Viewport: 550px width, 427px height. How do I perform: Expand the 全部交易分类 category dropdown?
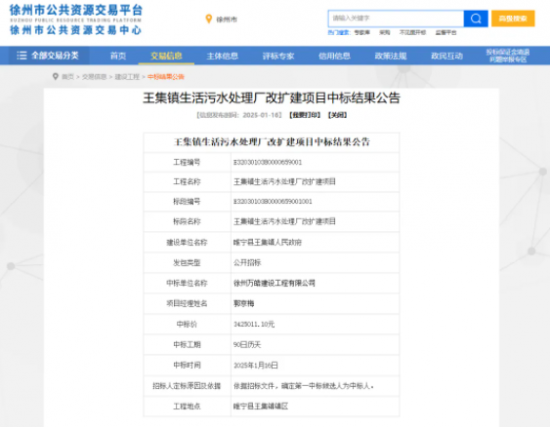pyautogui.click(x=48, y=55)
